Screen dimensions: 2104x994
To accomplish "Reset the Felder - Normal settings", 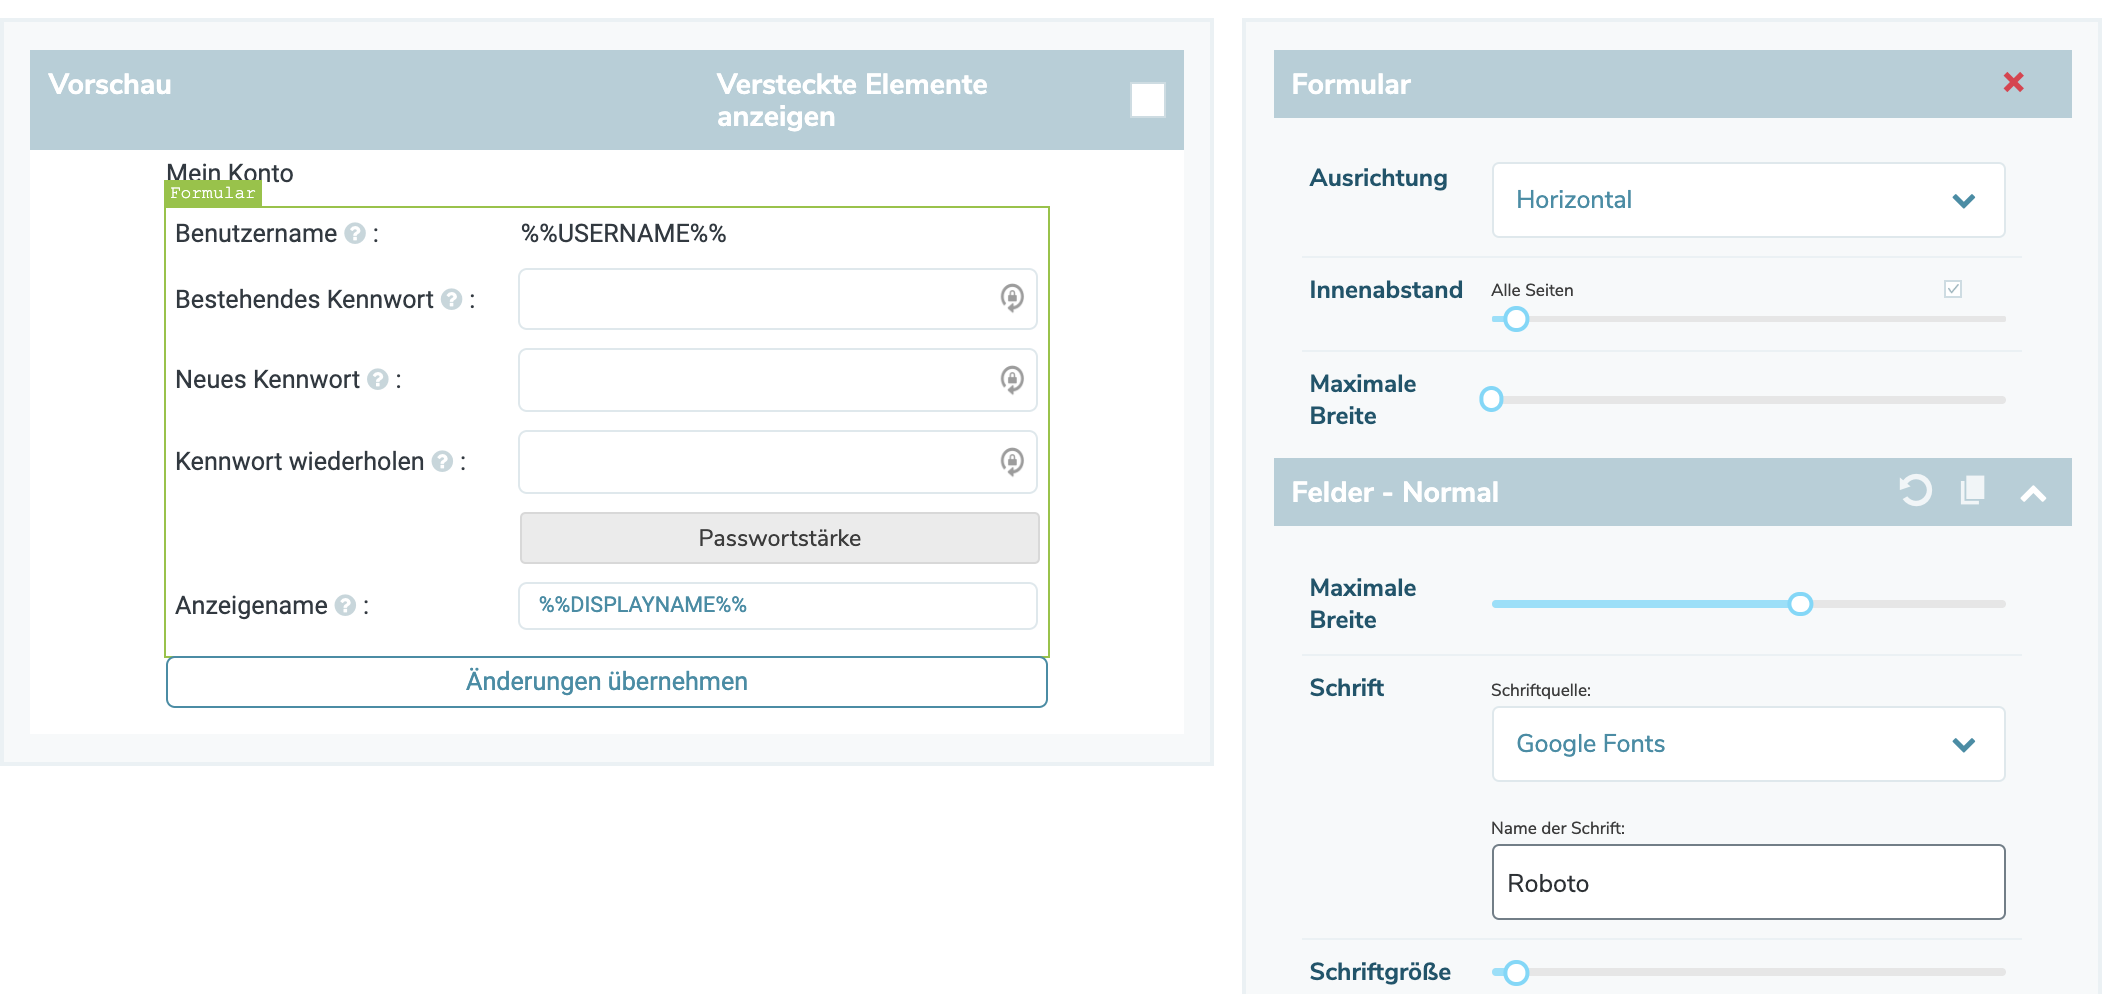I will click(x=1915, y=491).
